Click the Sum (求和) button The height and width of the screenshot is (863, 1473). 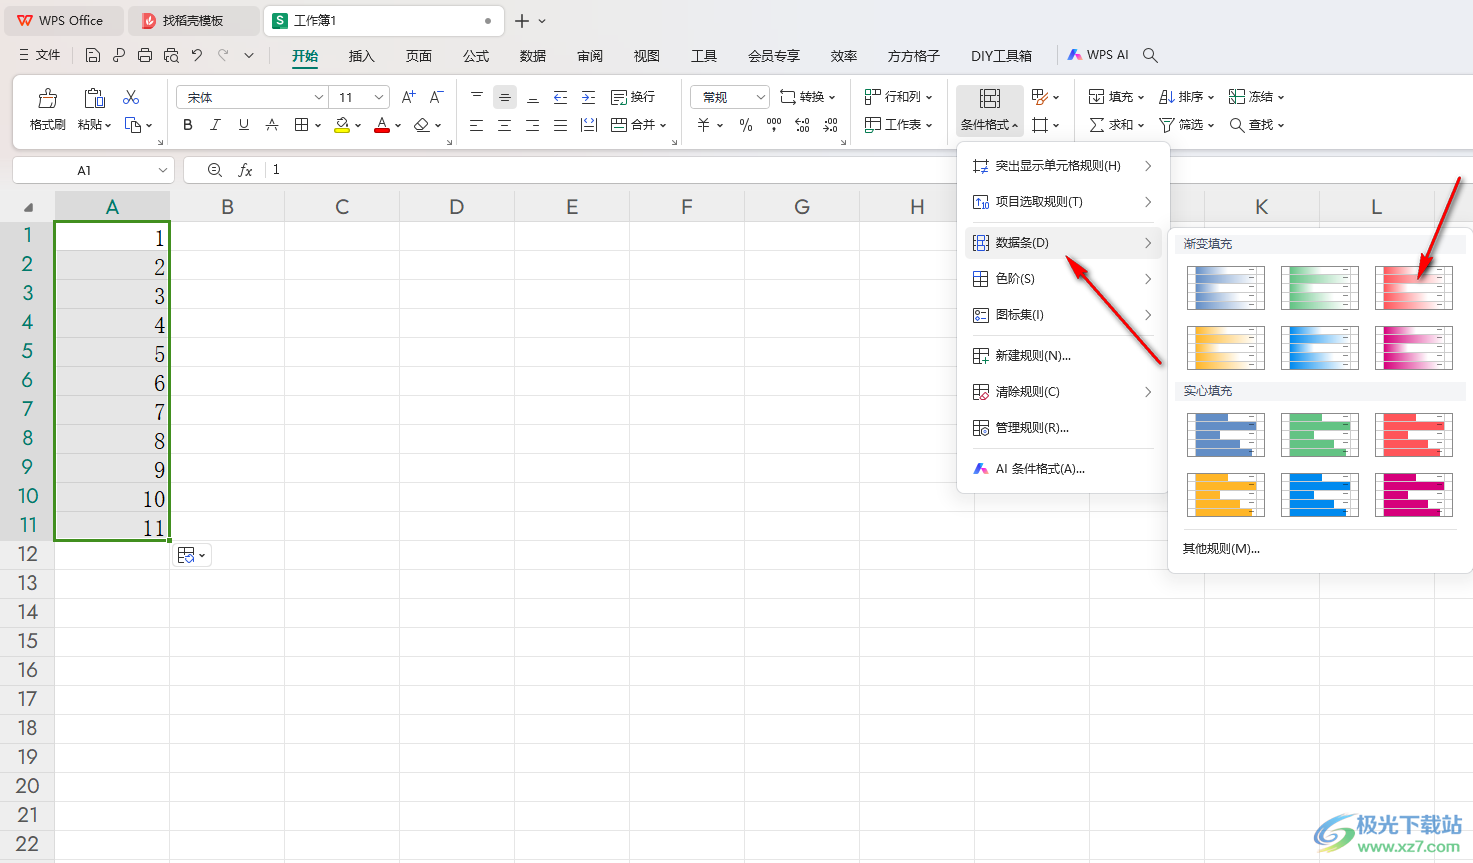pos(1117,125)
